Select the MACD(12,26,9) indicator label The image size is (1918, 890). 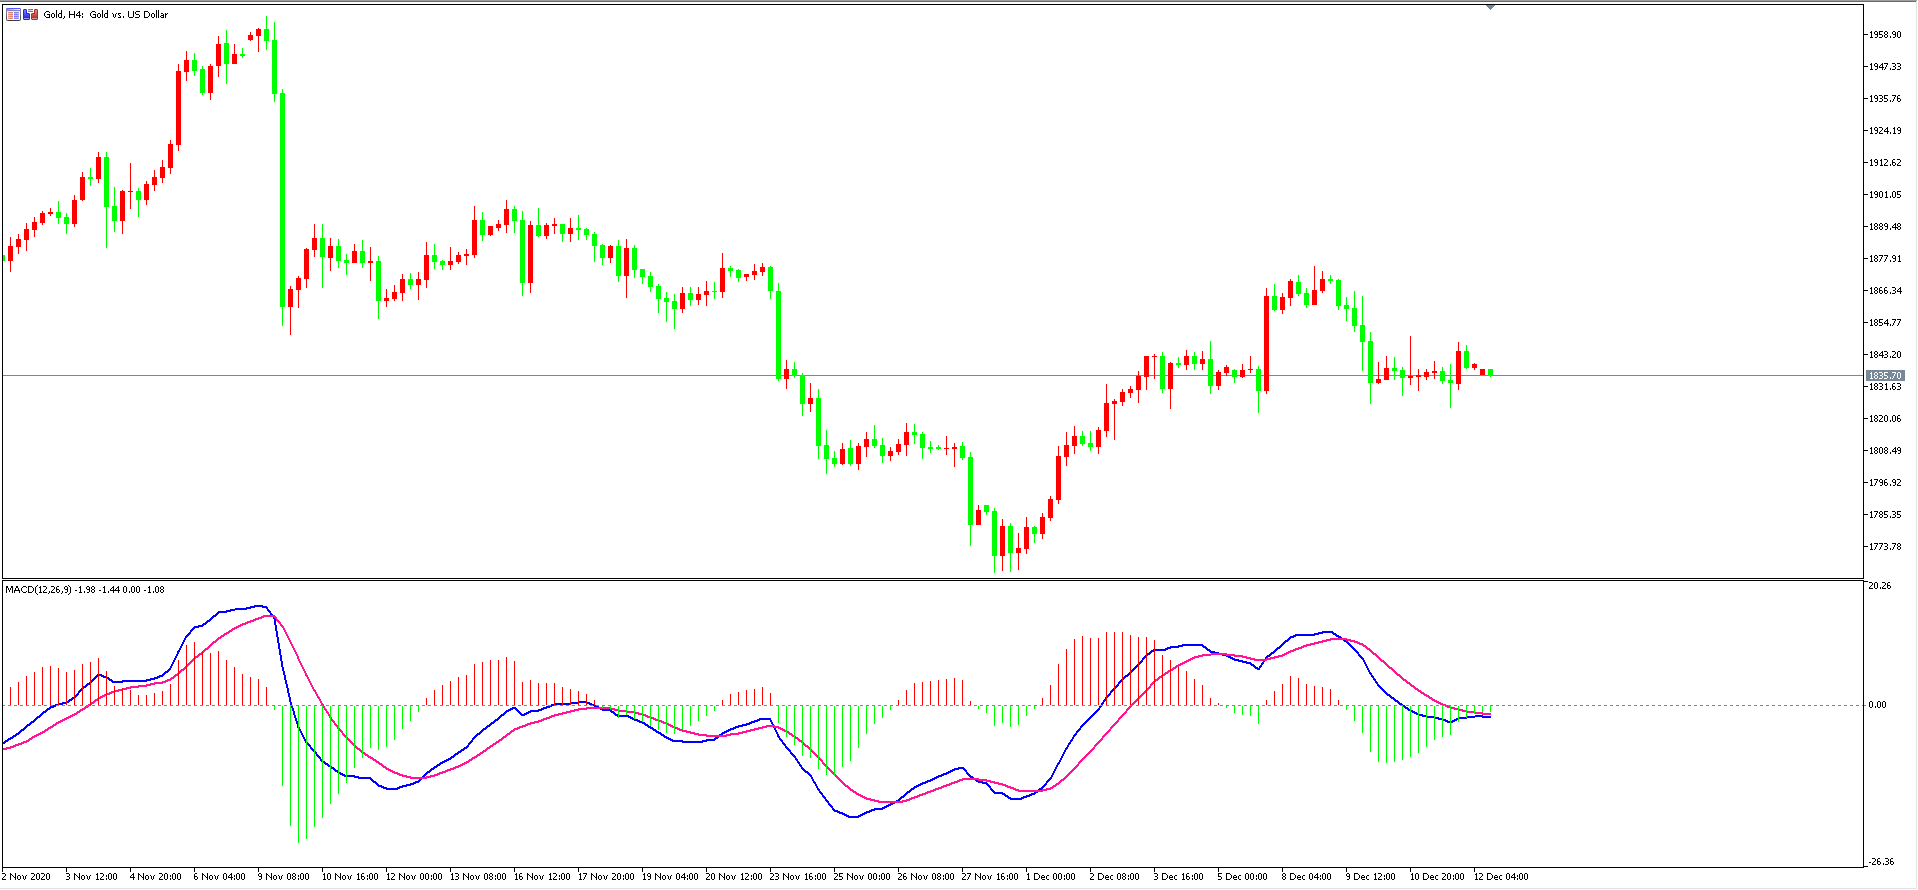point(39,590)
